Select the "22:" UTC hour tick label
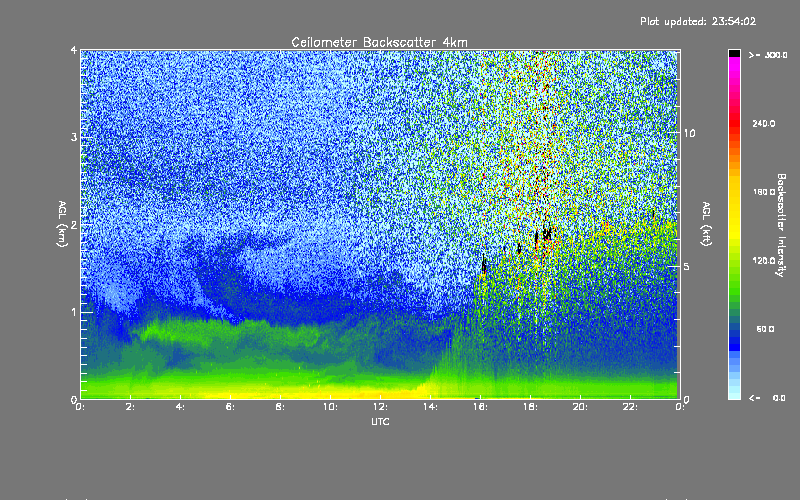The image size is (800, 500). point(630,407)
